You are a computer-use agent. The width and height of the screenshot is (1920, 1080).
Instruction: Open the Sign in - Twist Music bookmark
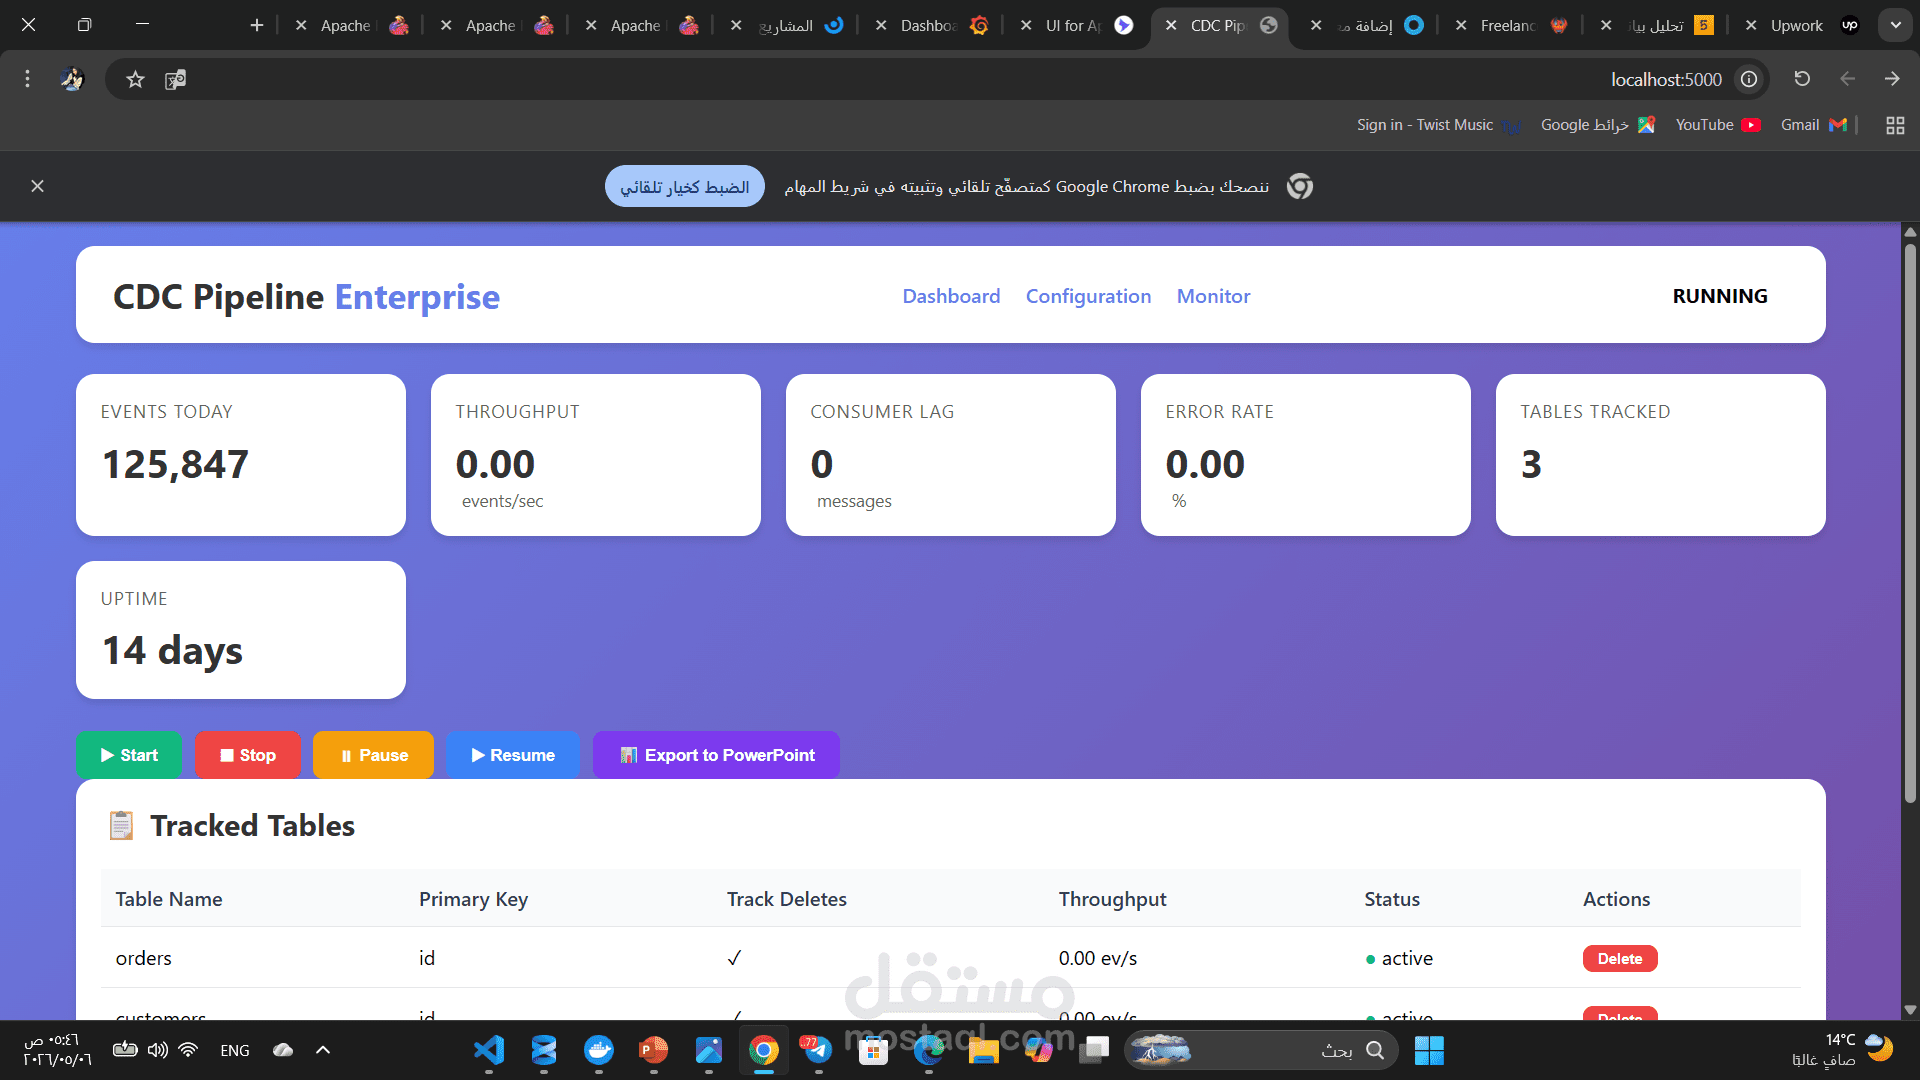[x=1439, y=125]
